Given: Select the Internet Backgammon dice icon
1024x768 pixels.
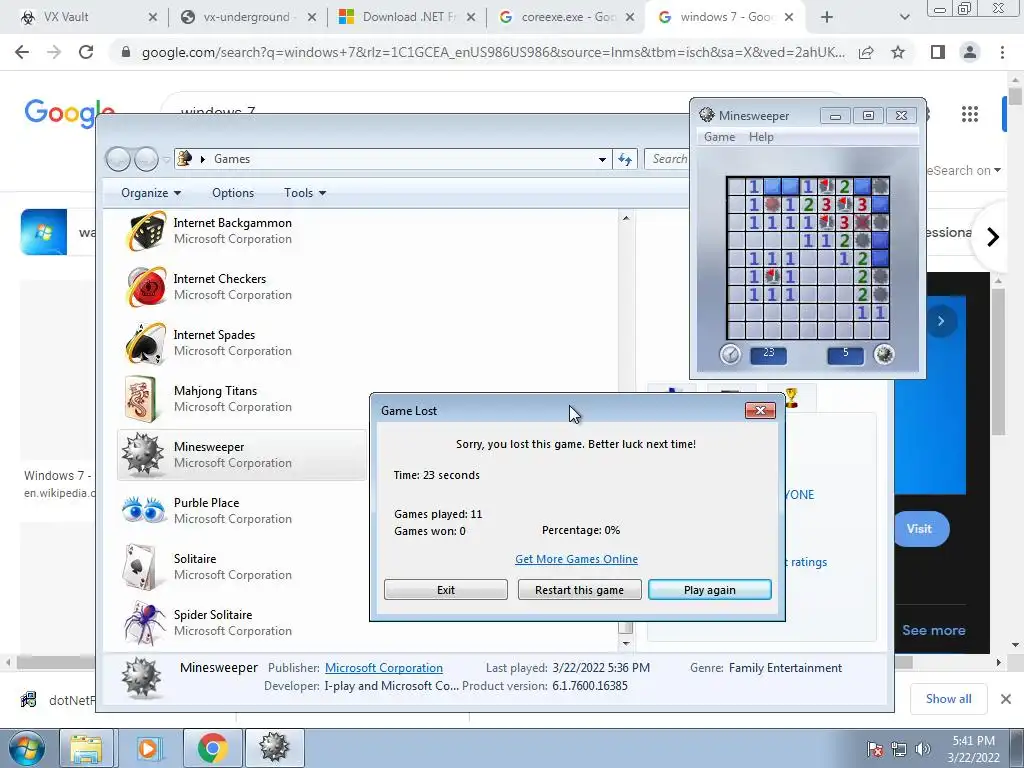Looking at the screenshot, I should (145, 231).
